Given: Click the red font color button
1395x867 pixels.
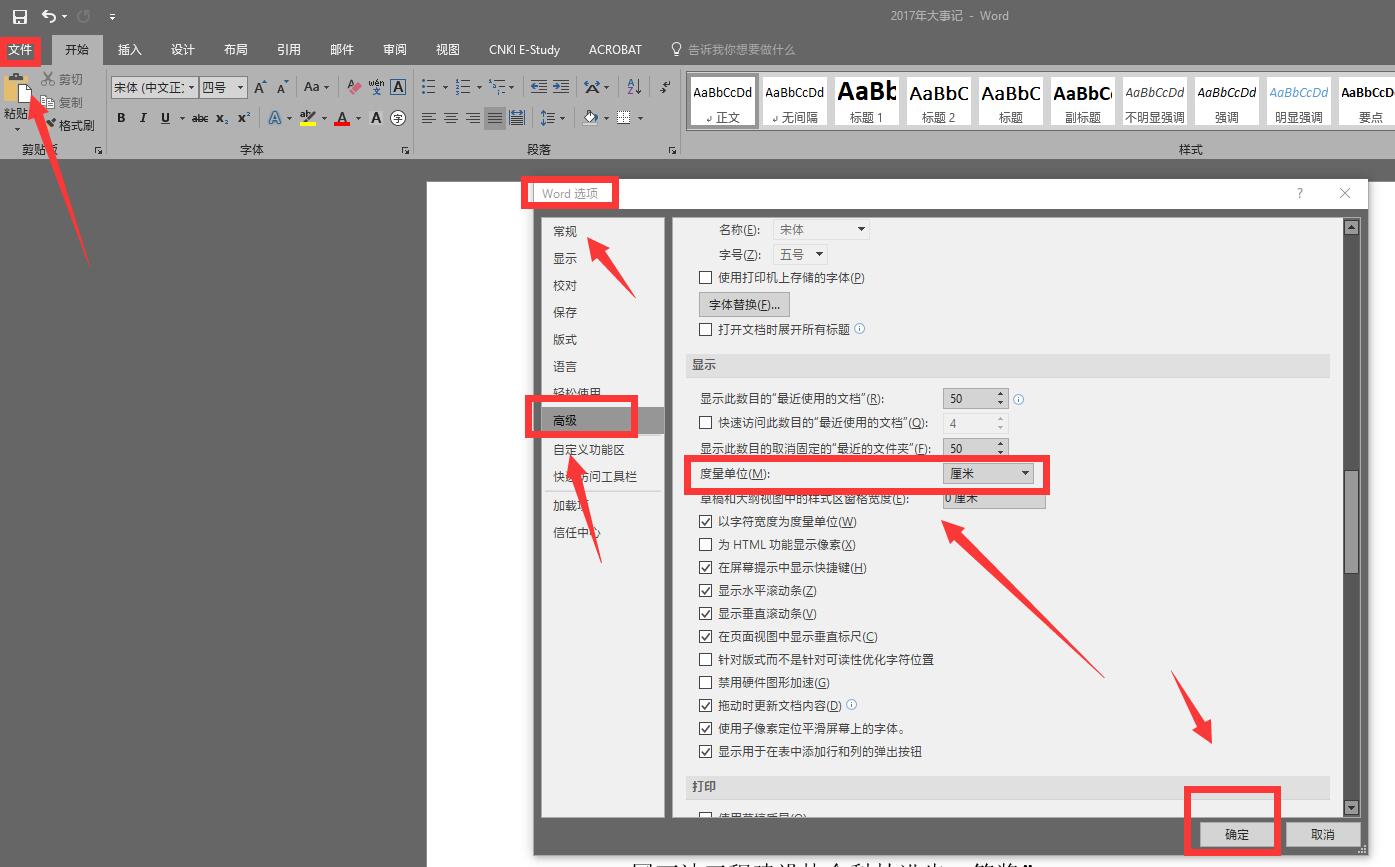Looking at the screenshot, I should (x=342, y=118).
